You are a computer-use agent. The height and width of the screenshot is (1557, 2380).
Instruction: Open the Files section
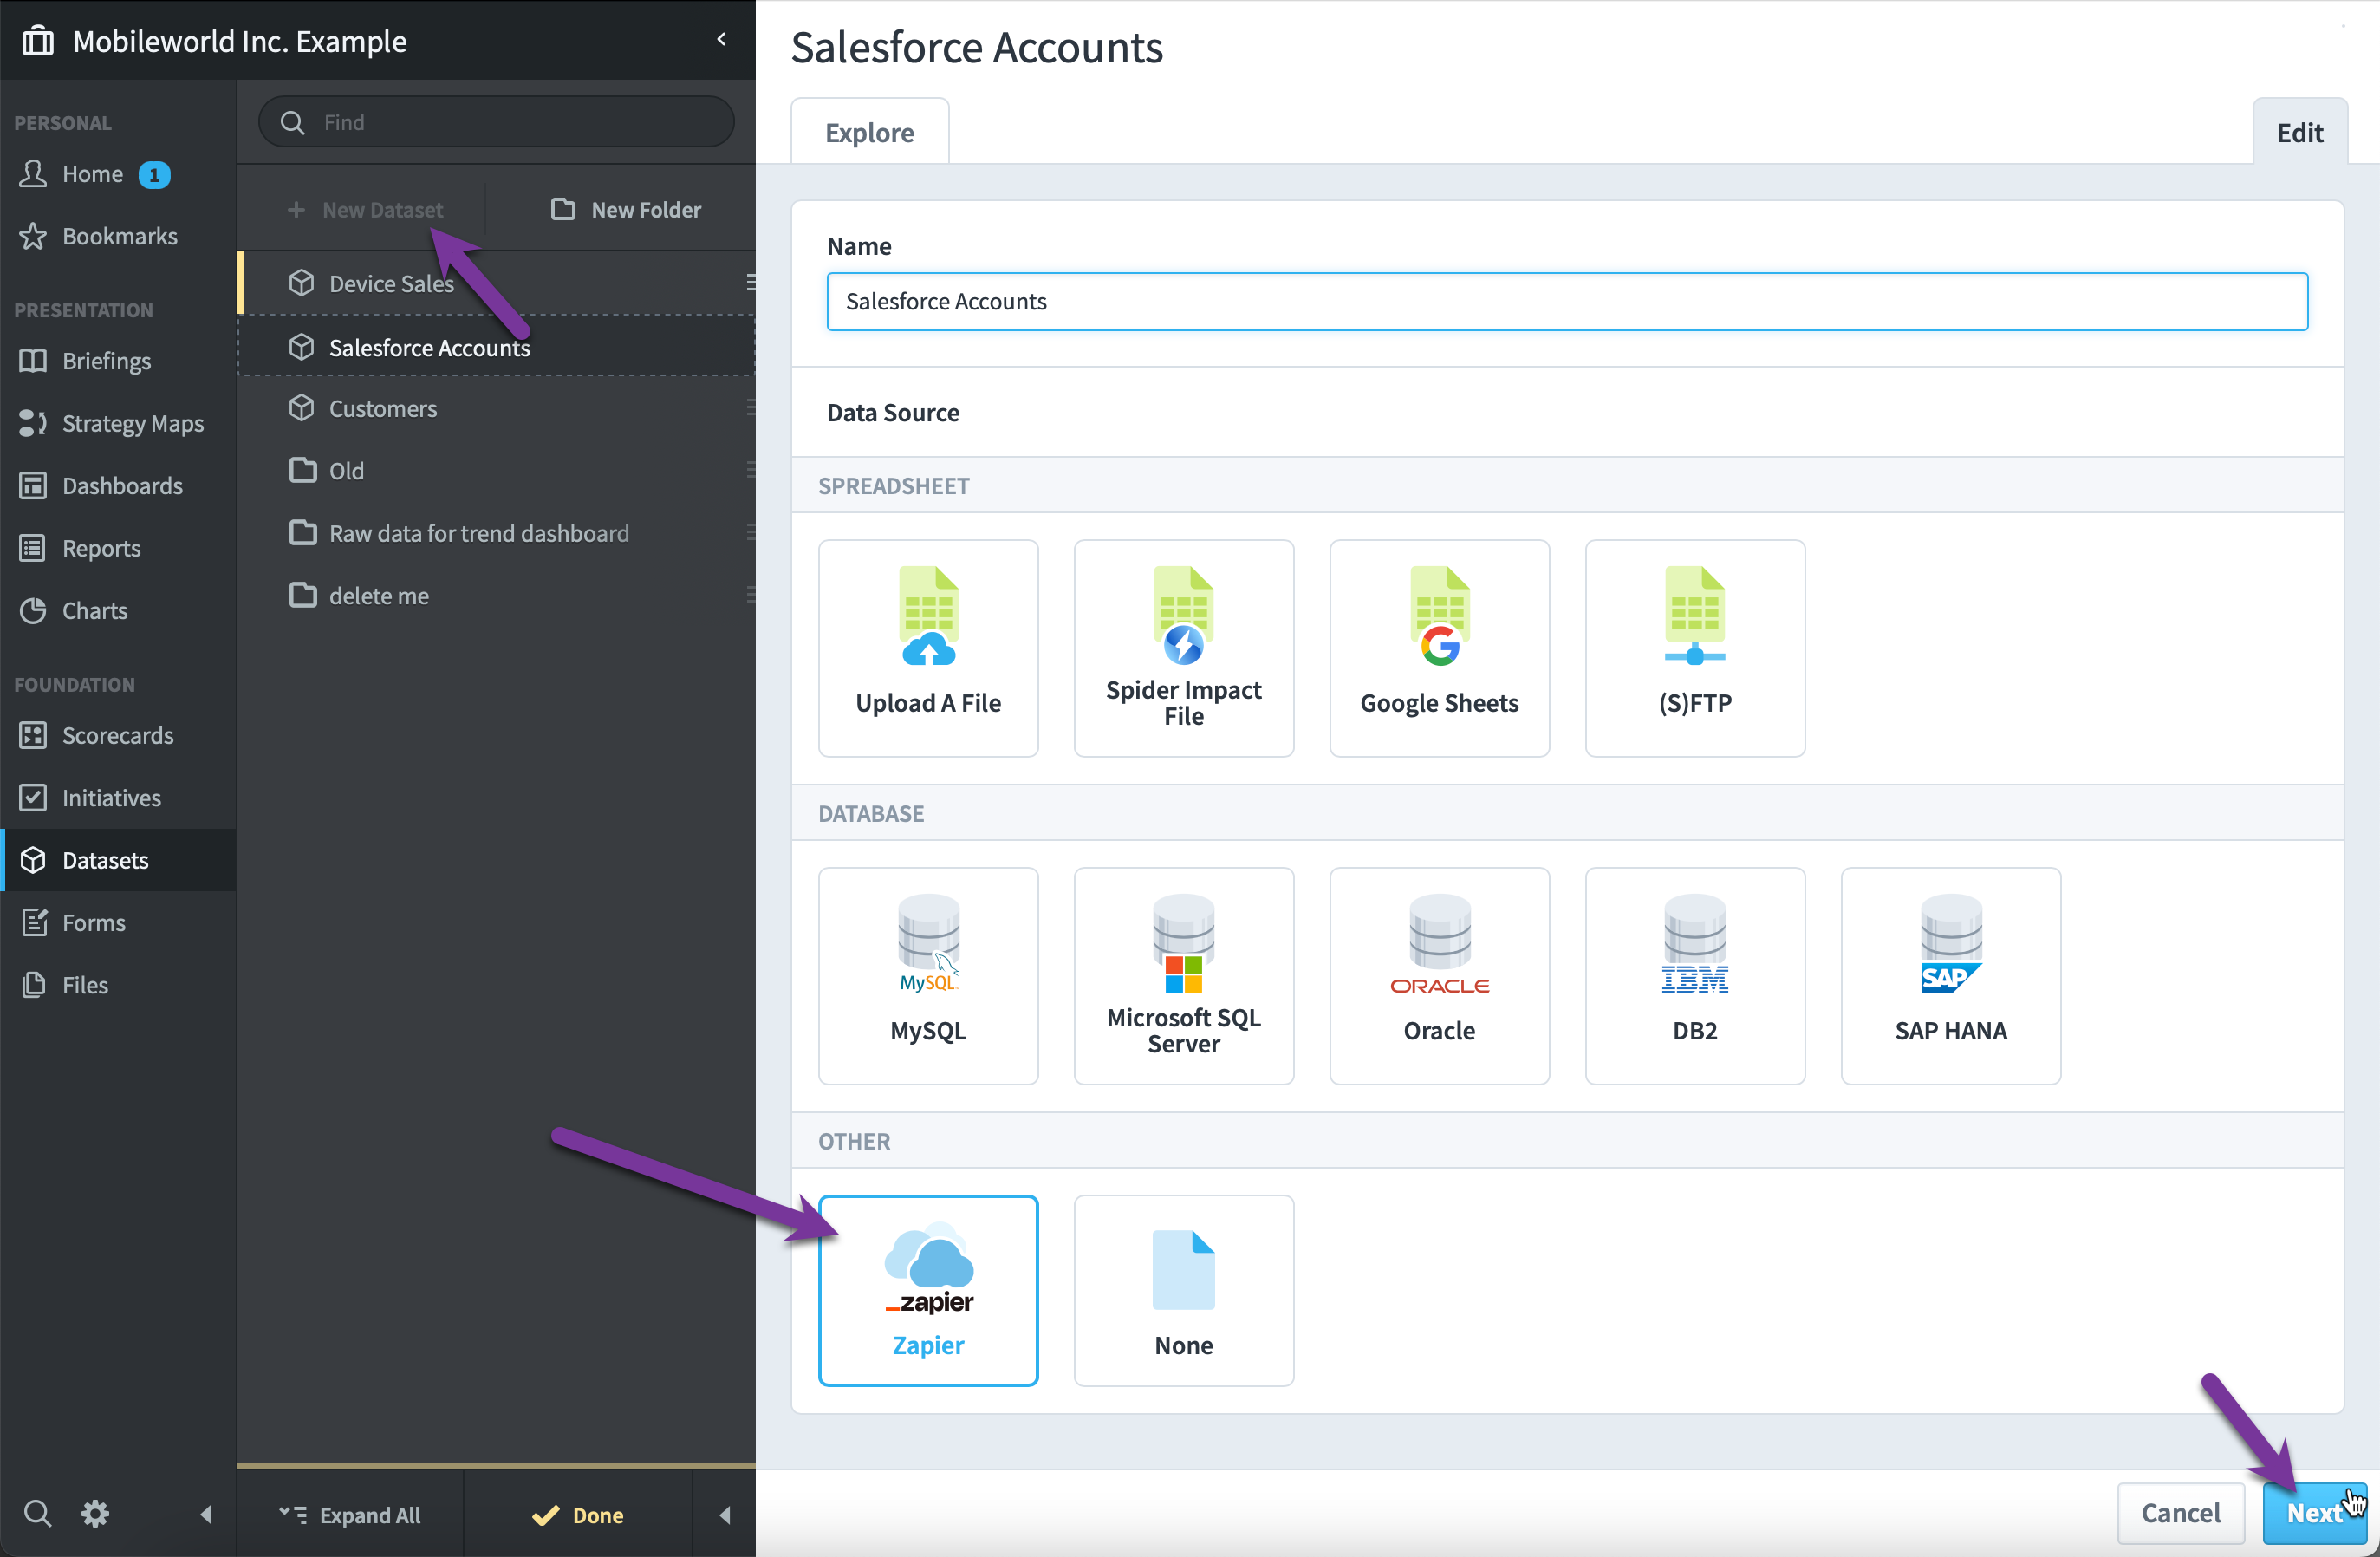coord(84,985)
